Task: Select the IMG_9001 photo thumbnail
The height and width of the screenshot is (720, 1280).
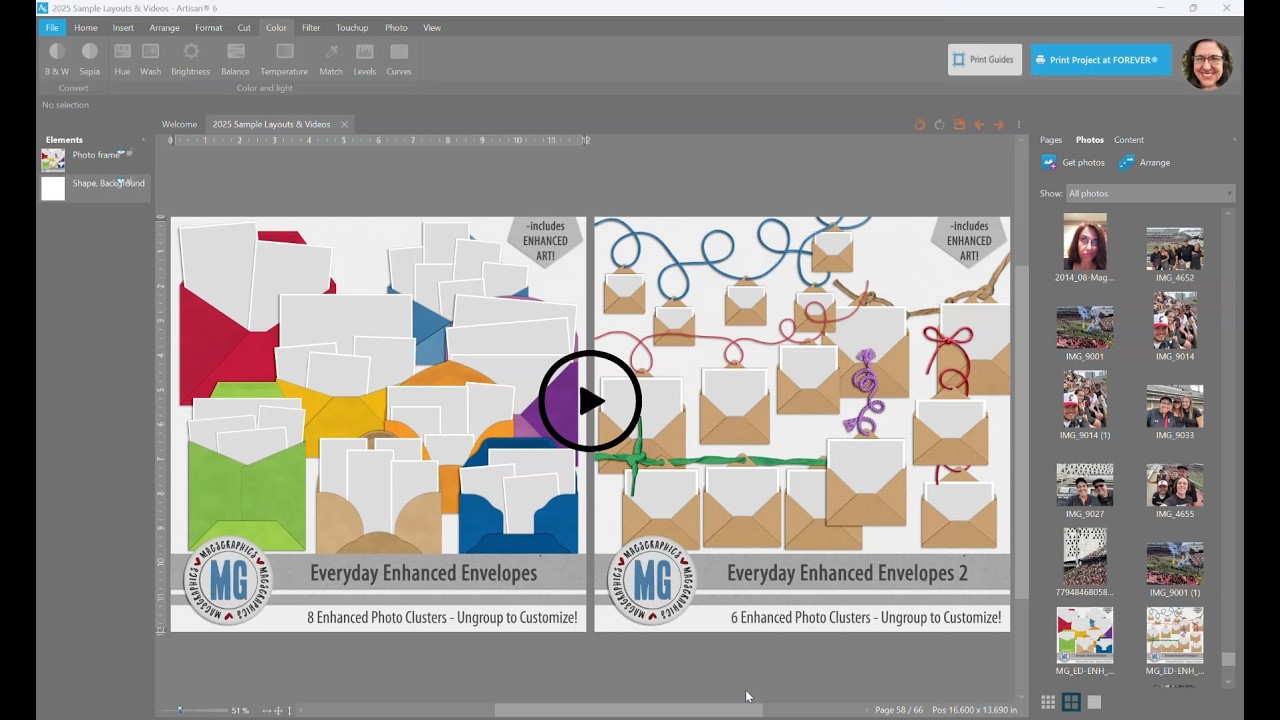Action: (x=1085, y=328)
